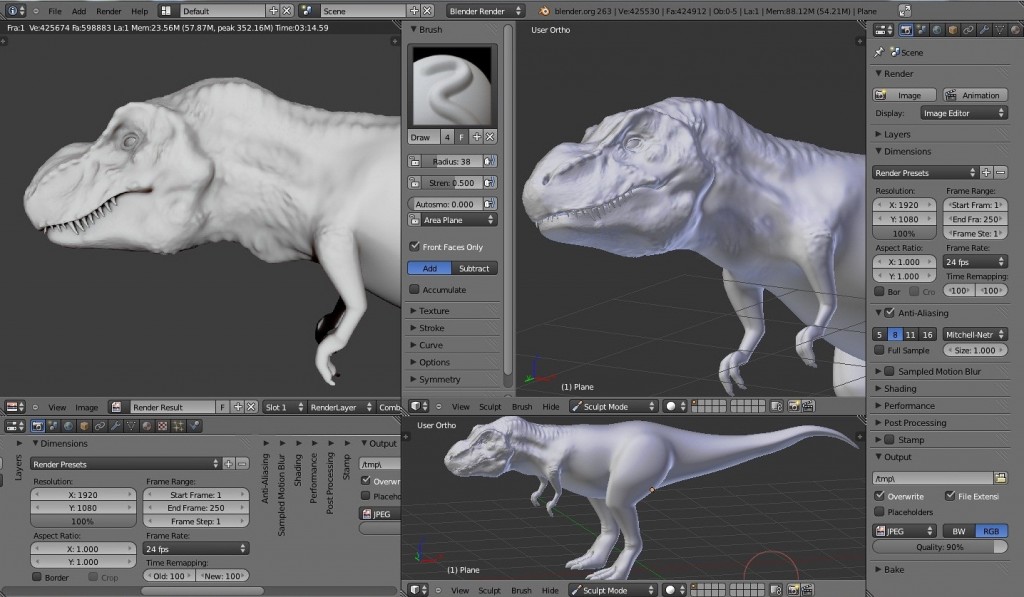Viewport: 1024px width, 597px height.
Task: Open the Add menu in the top header
Action: (80, 11)
